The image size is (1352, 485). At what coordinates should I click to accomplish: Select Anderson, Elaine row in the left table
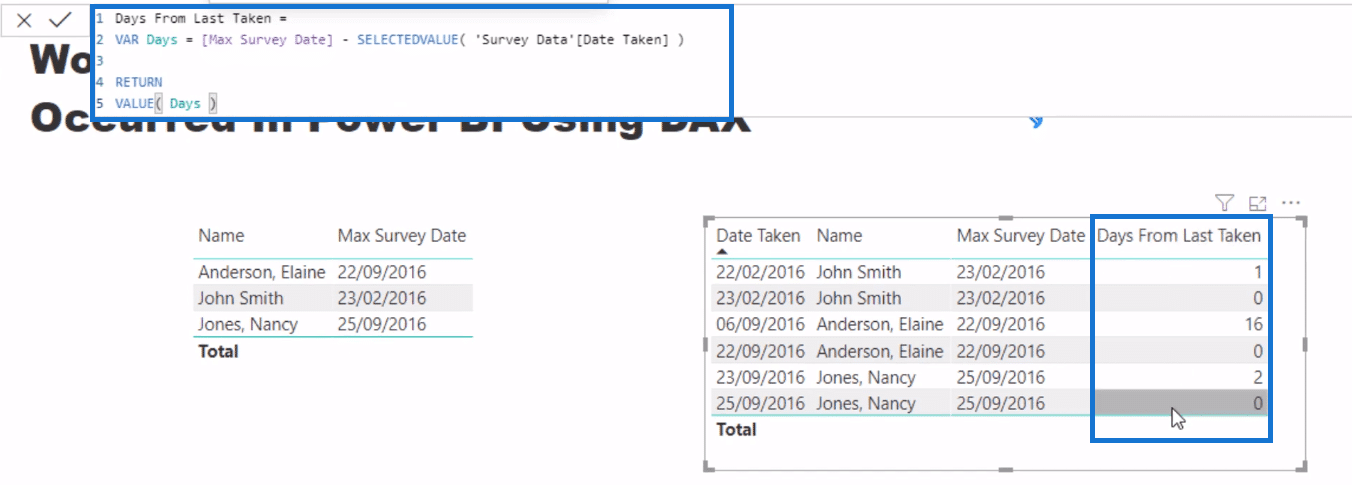[x=333, y=272]
